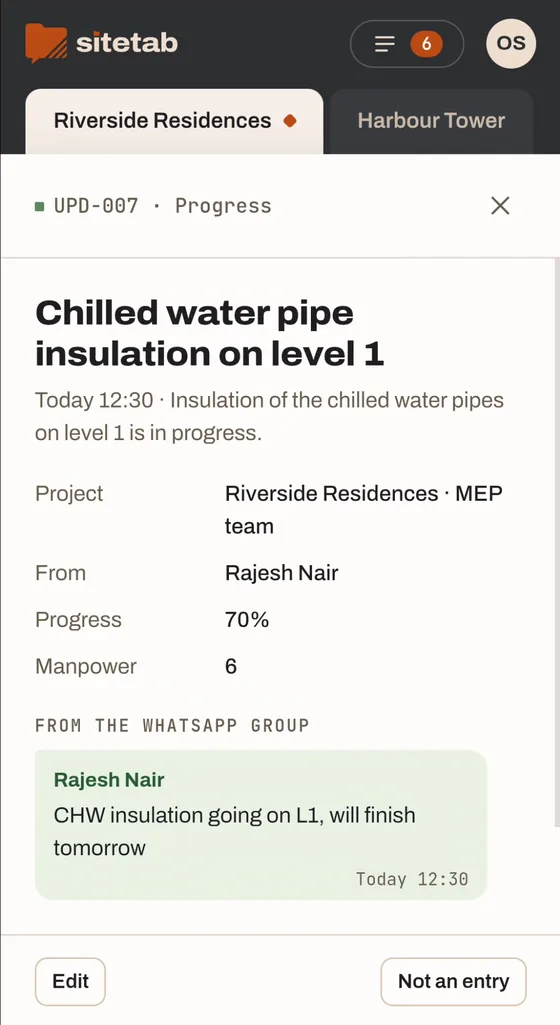Screen dimensions: 560x1025
Task: Click the sitetab wordmark text
Action: coord(127,44)
